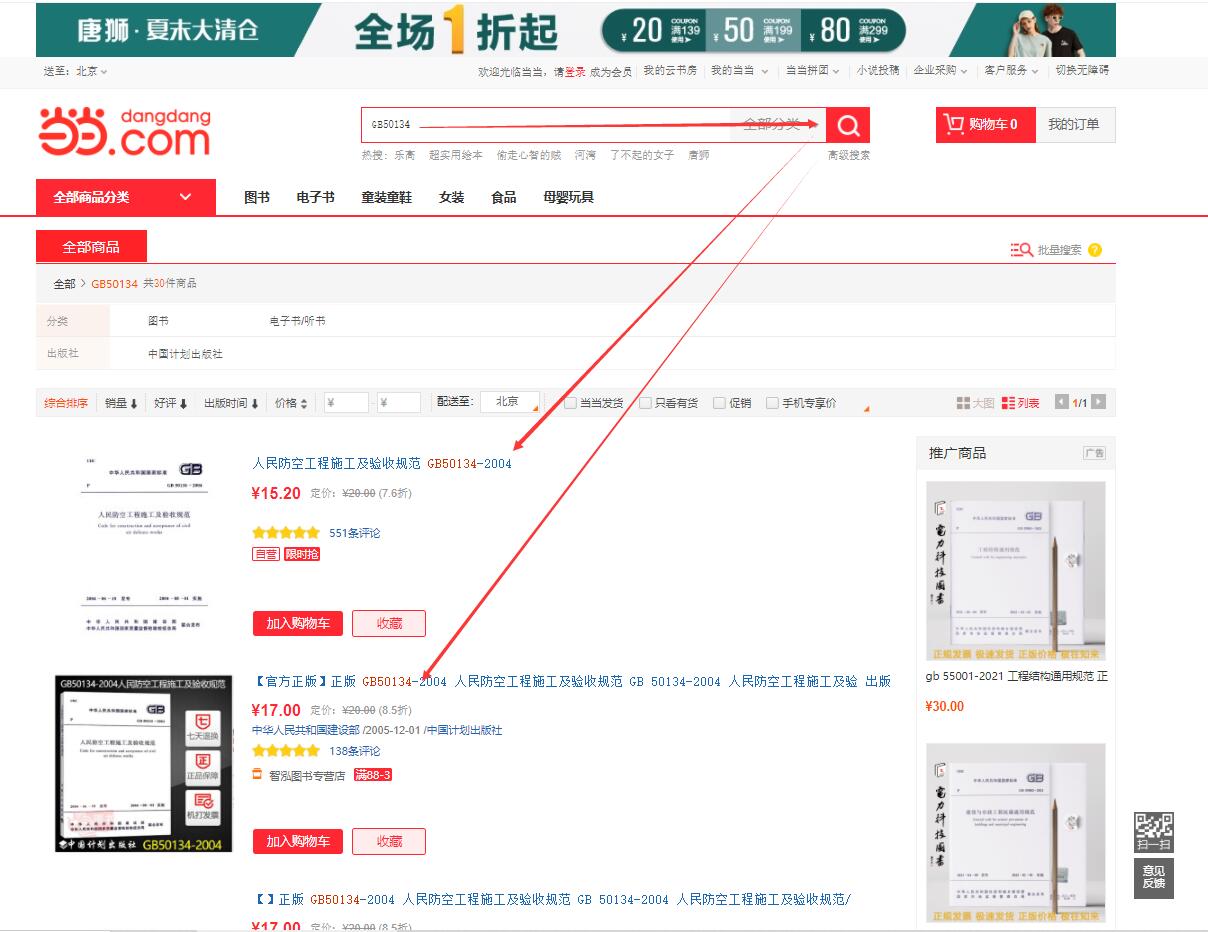This screenshot has width=1208, height=932.
Task: Open the 智泓图书专营店 shop link
Action: click(306, 775)
